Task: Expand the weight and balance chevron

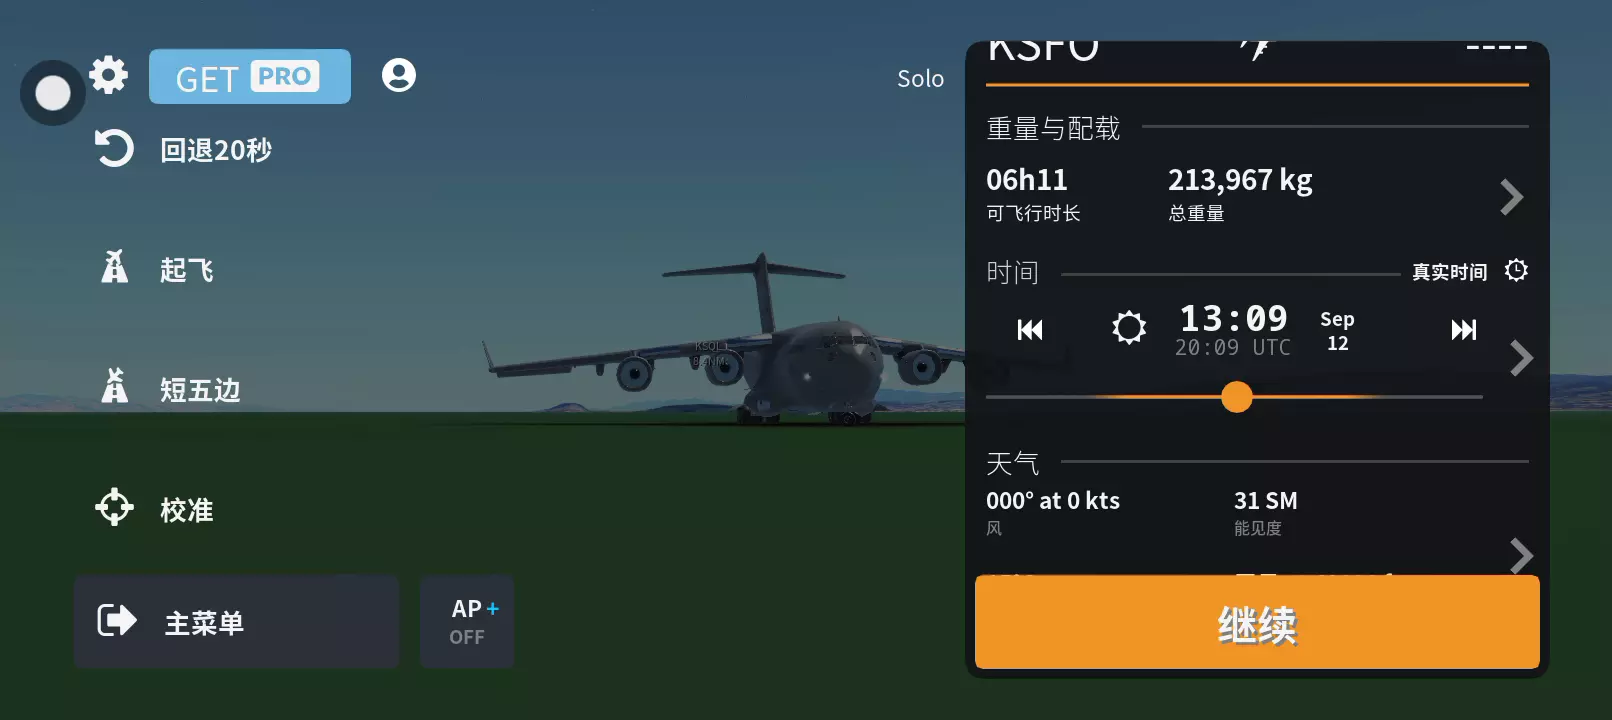Action: point(1512,197)
